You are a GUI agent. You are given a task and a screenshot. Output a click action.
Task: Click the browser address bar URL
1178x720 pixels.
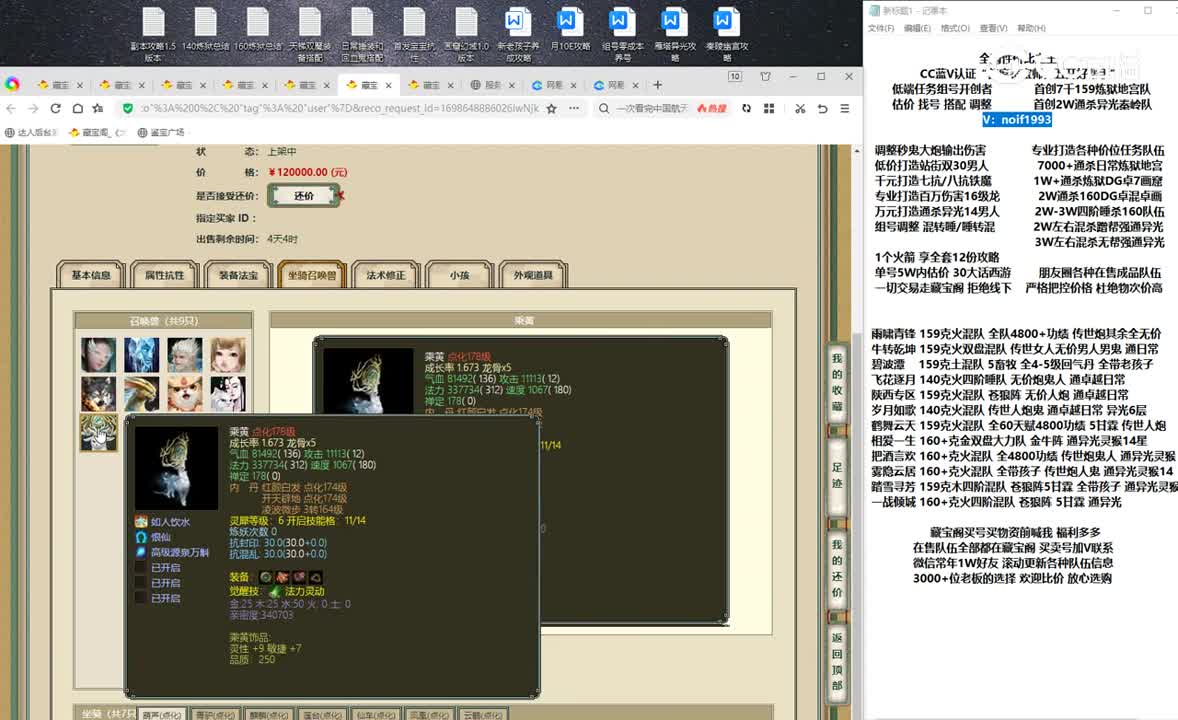(x=340, y=108)
